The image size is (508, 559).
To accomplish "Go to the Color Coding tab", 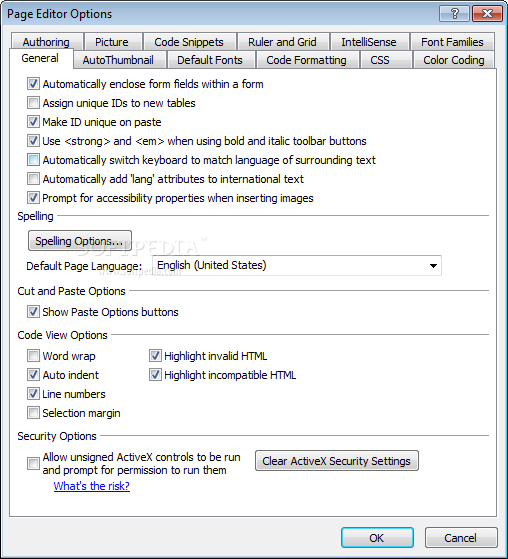I will coord(453,60).
